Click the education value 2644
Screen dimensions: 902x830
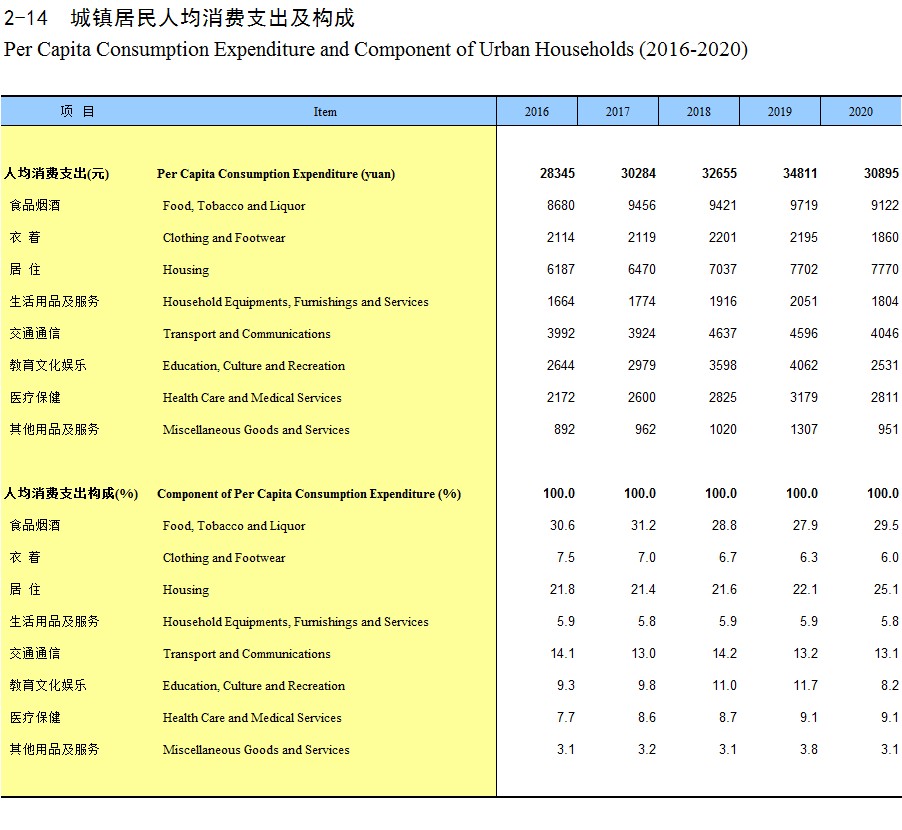(x=561, y=365)
